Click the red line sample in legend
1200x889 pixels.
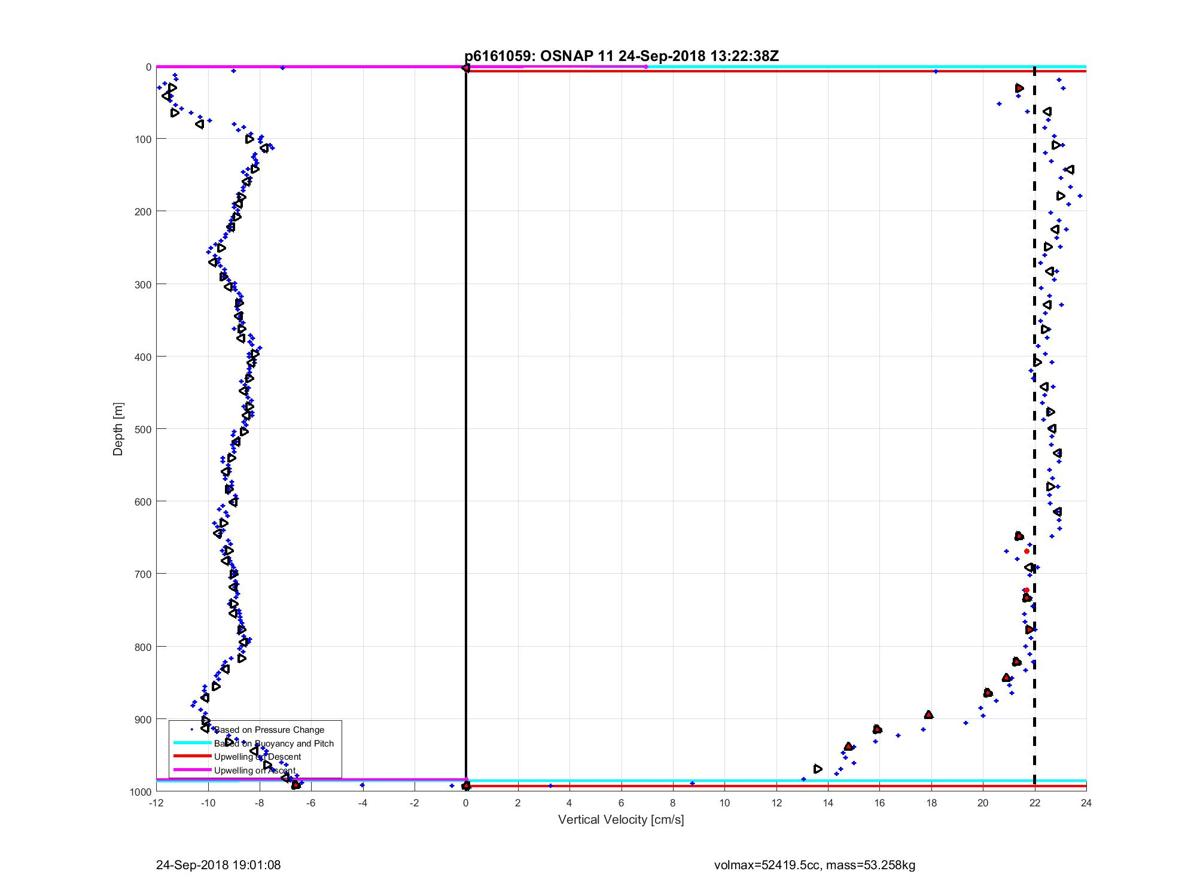(191, 757)
